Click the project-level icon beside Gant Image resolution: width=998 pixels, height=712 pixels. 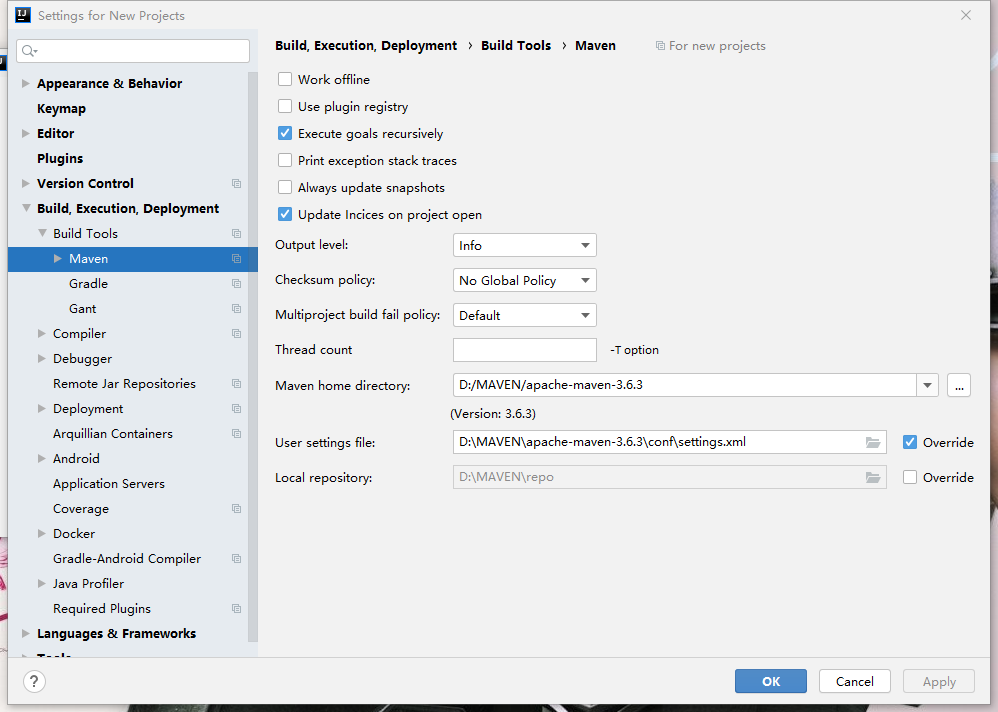point(236,309)
